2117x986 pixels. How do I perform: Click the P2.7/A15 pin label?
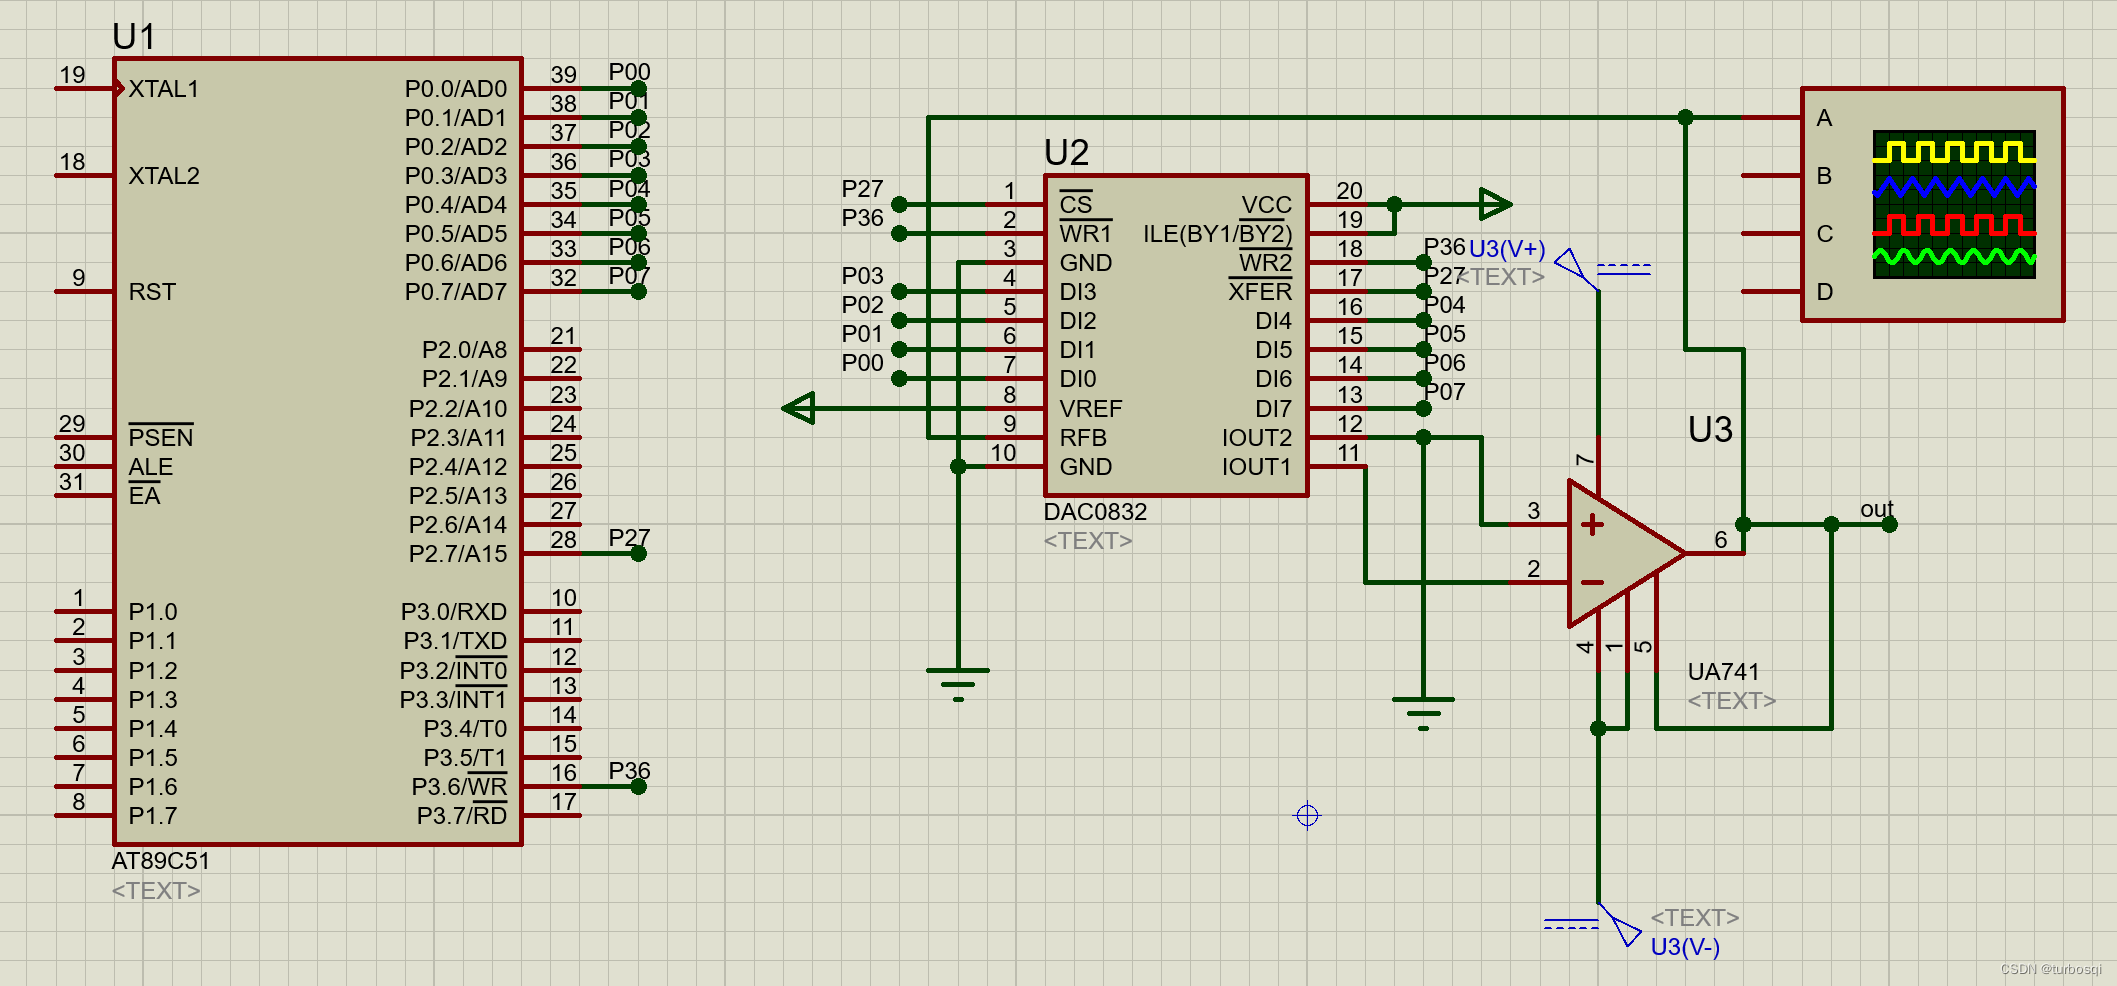458,554
